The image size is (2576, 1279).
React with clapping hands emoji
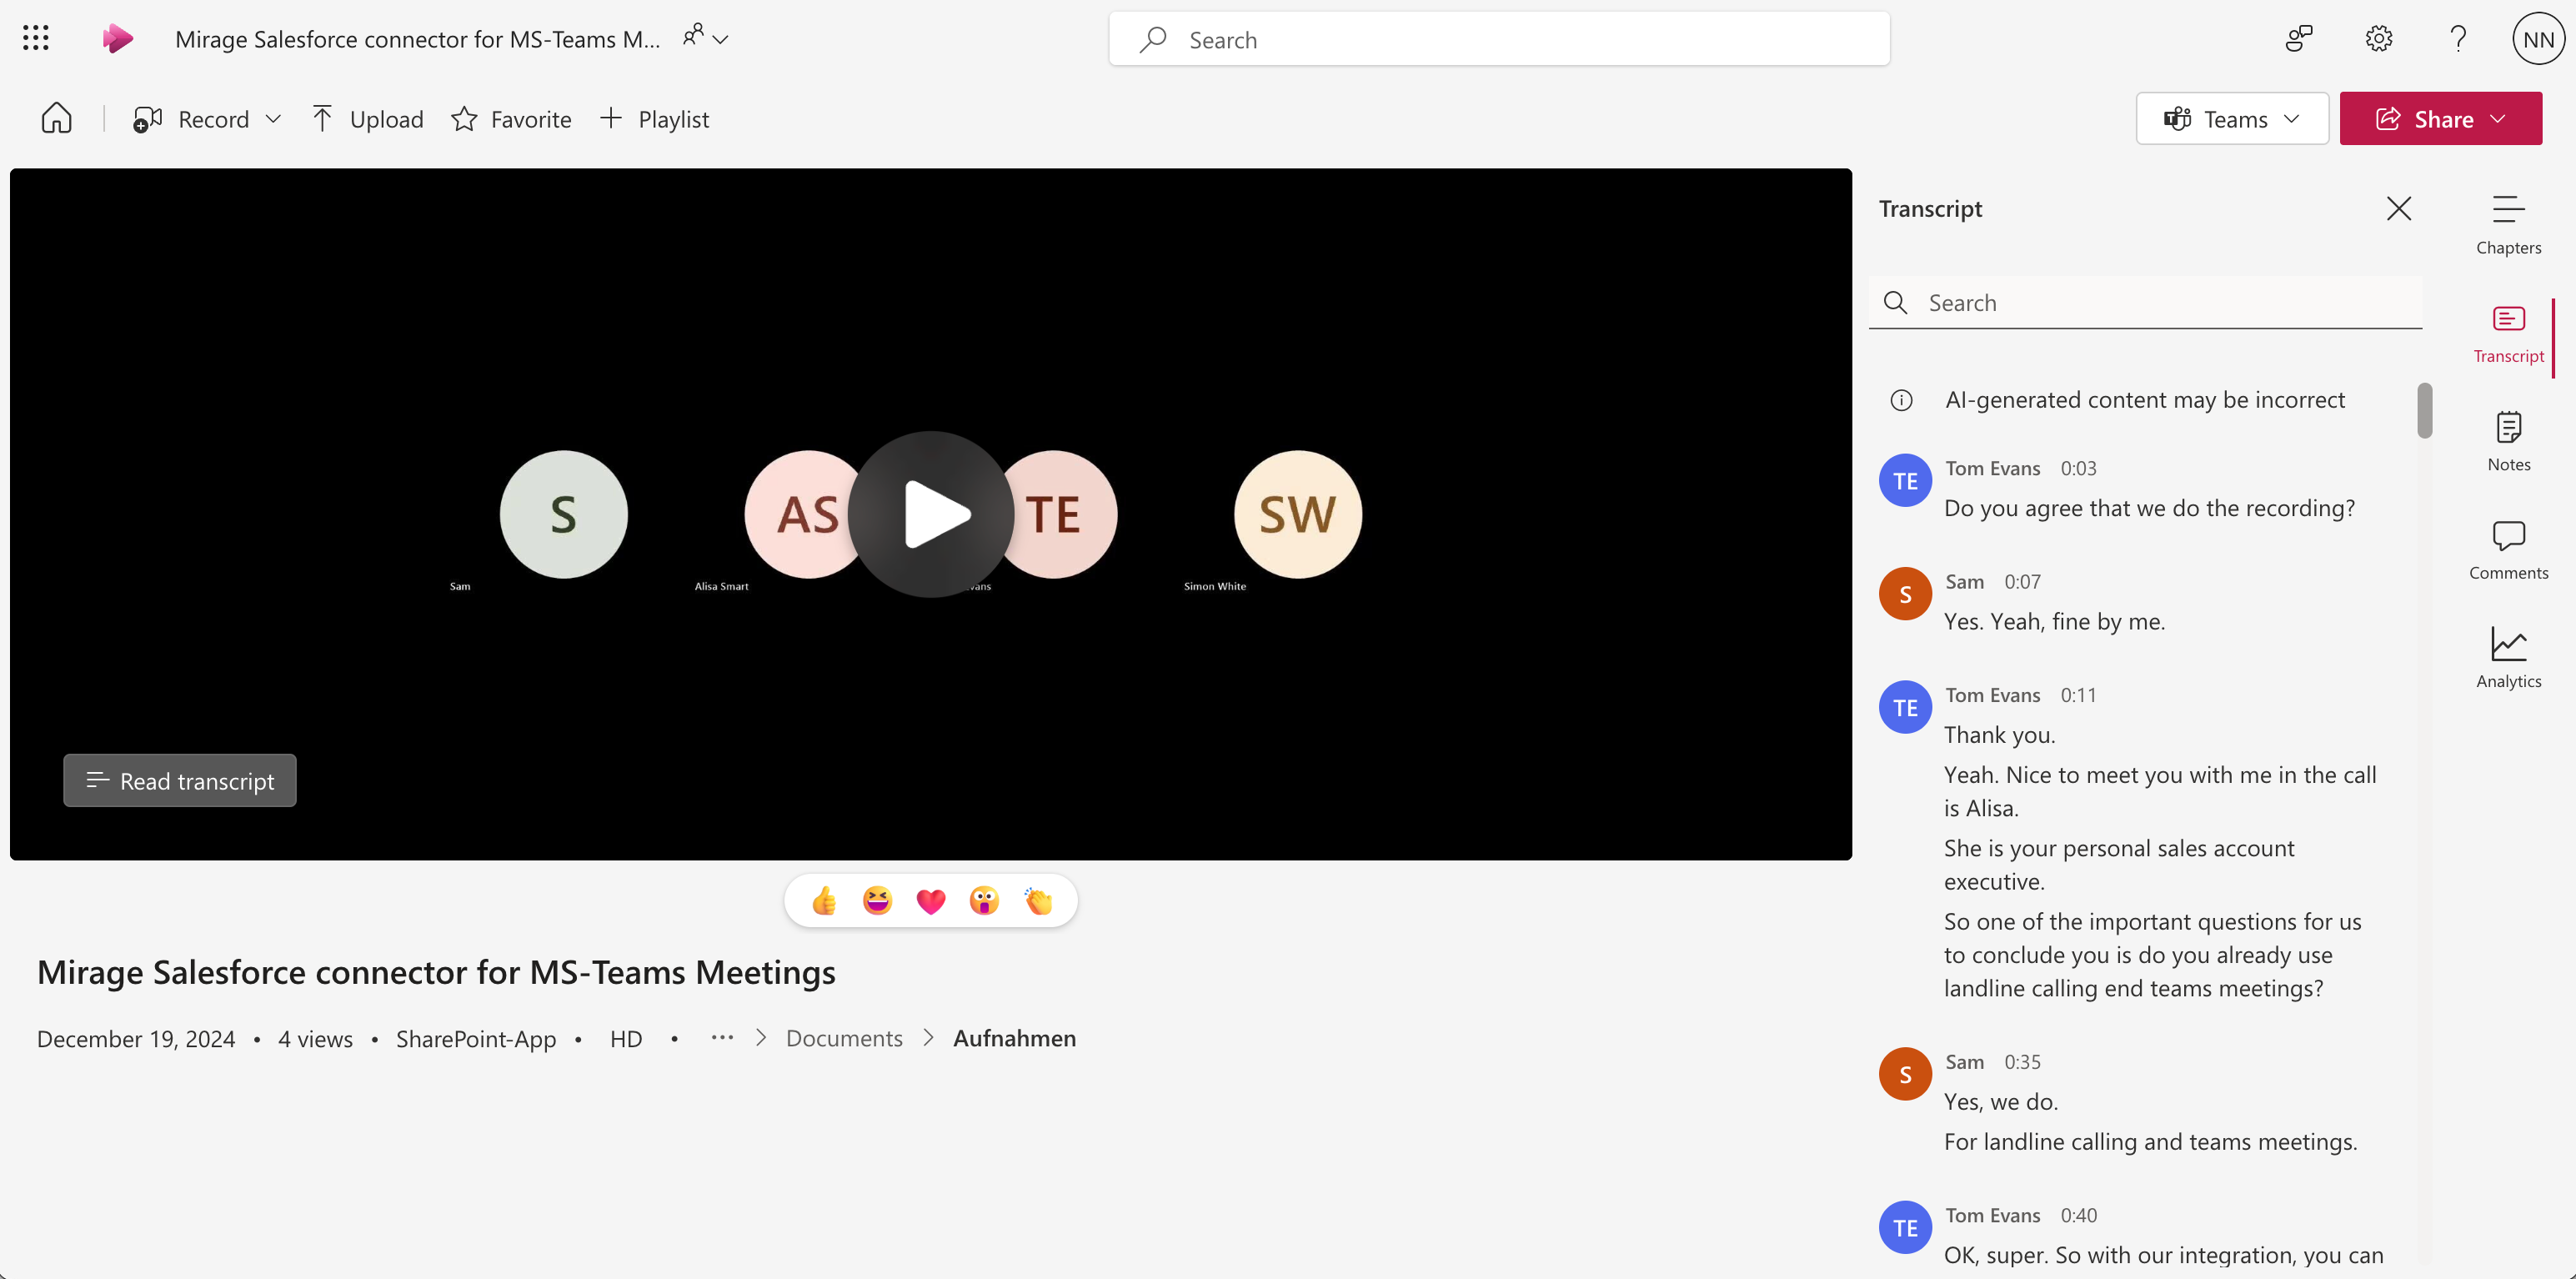pyautogui.click(x=1038, y=901)
